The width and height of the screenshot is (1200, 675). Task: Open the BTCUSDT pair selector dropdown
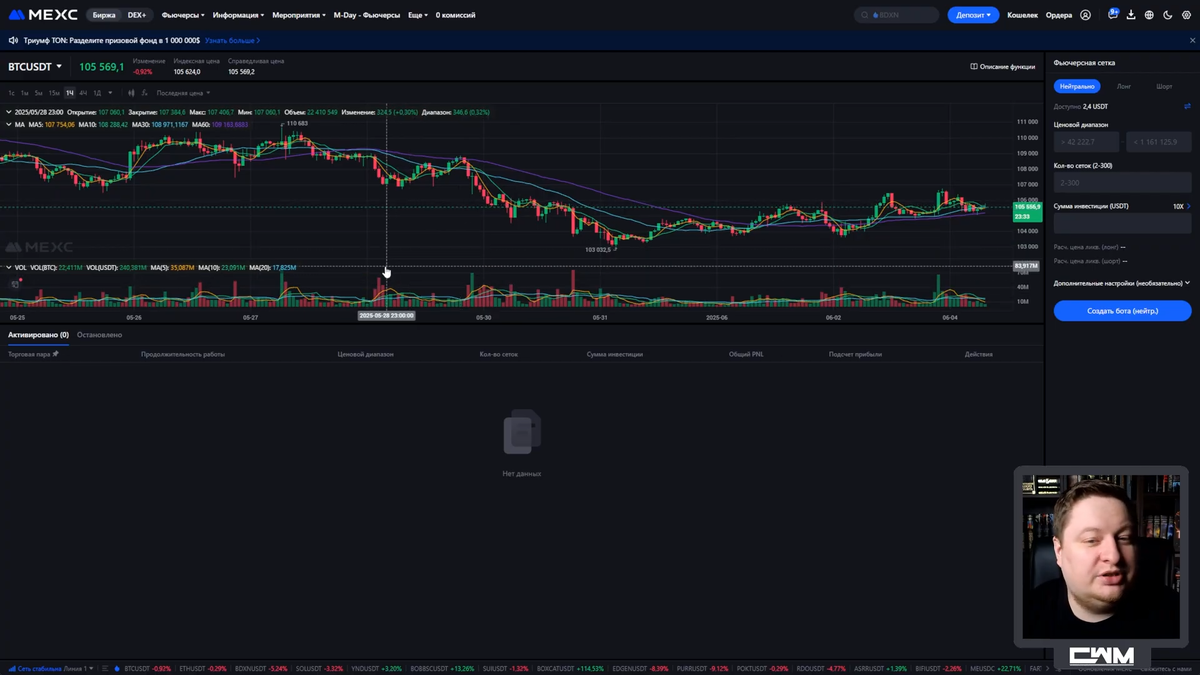(x=35, y=67)
